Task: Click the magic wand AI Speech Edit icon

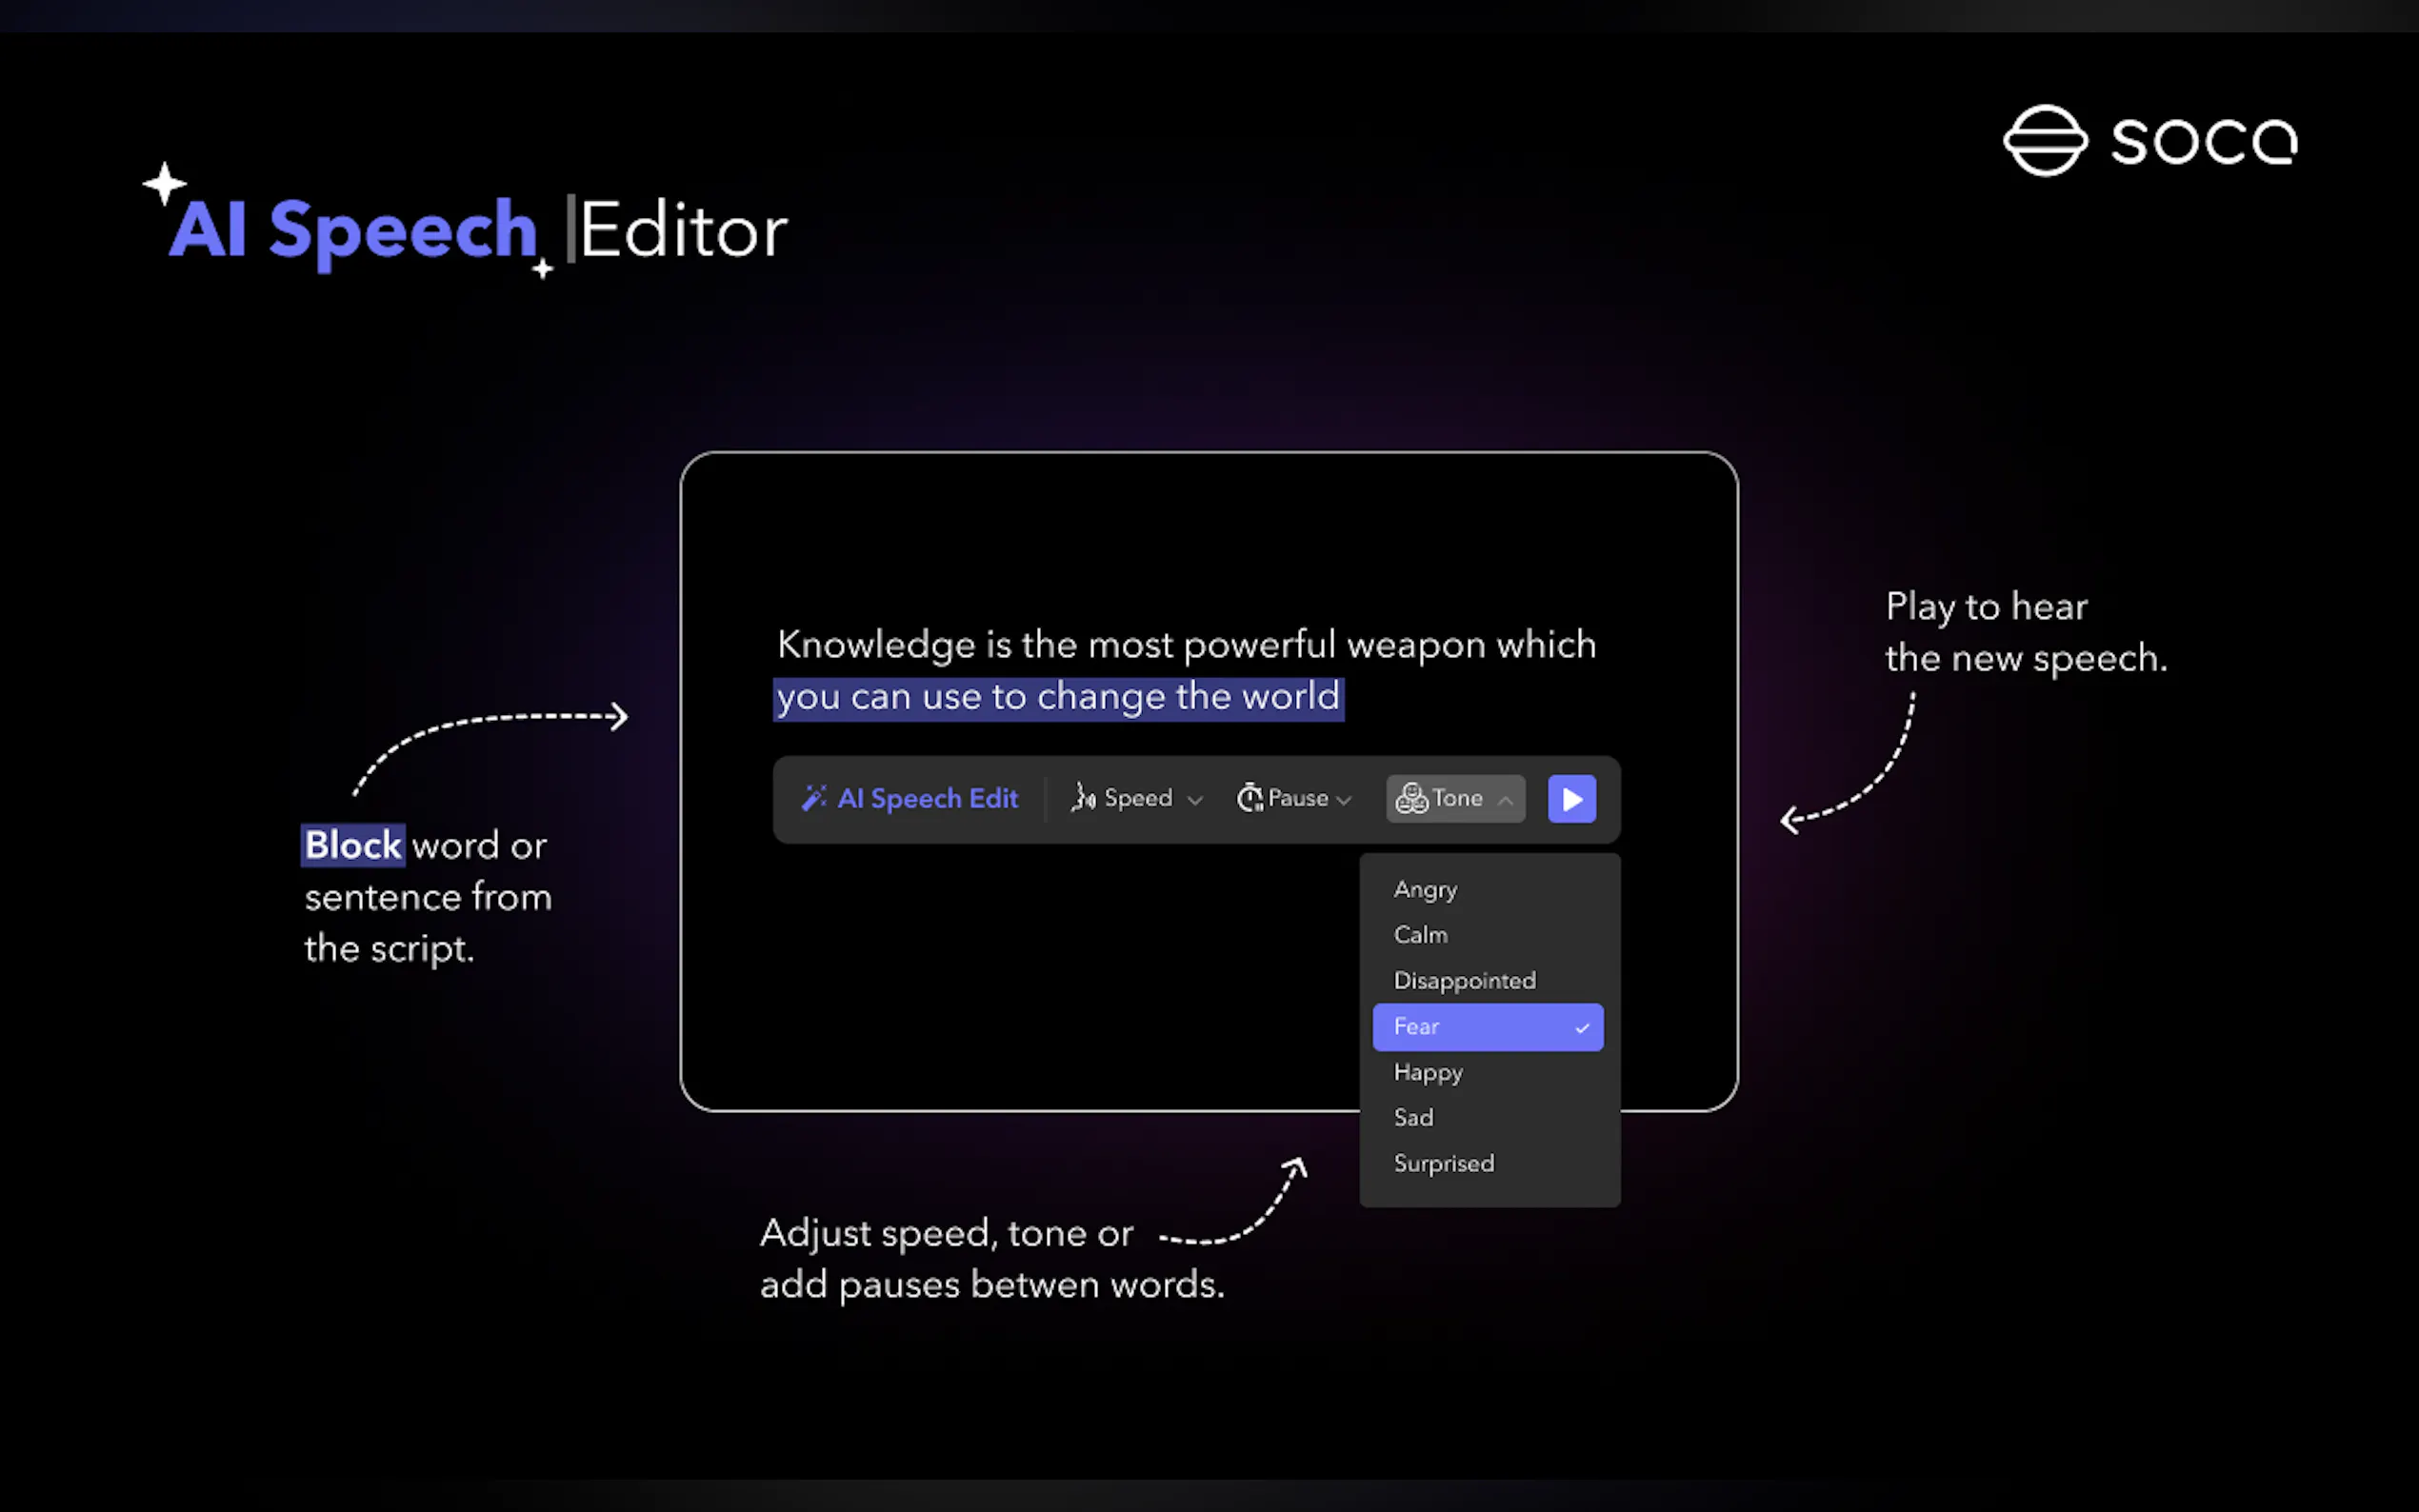Action: pos(814,798)
